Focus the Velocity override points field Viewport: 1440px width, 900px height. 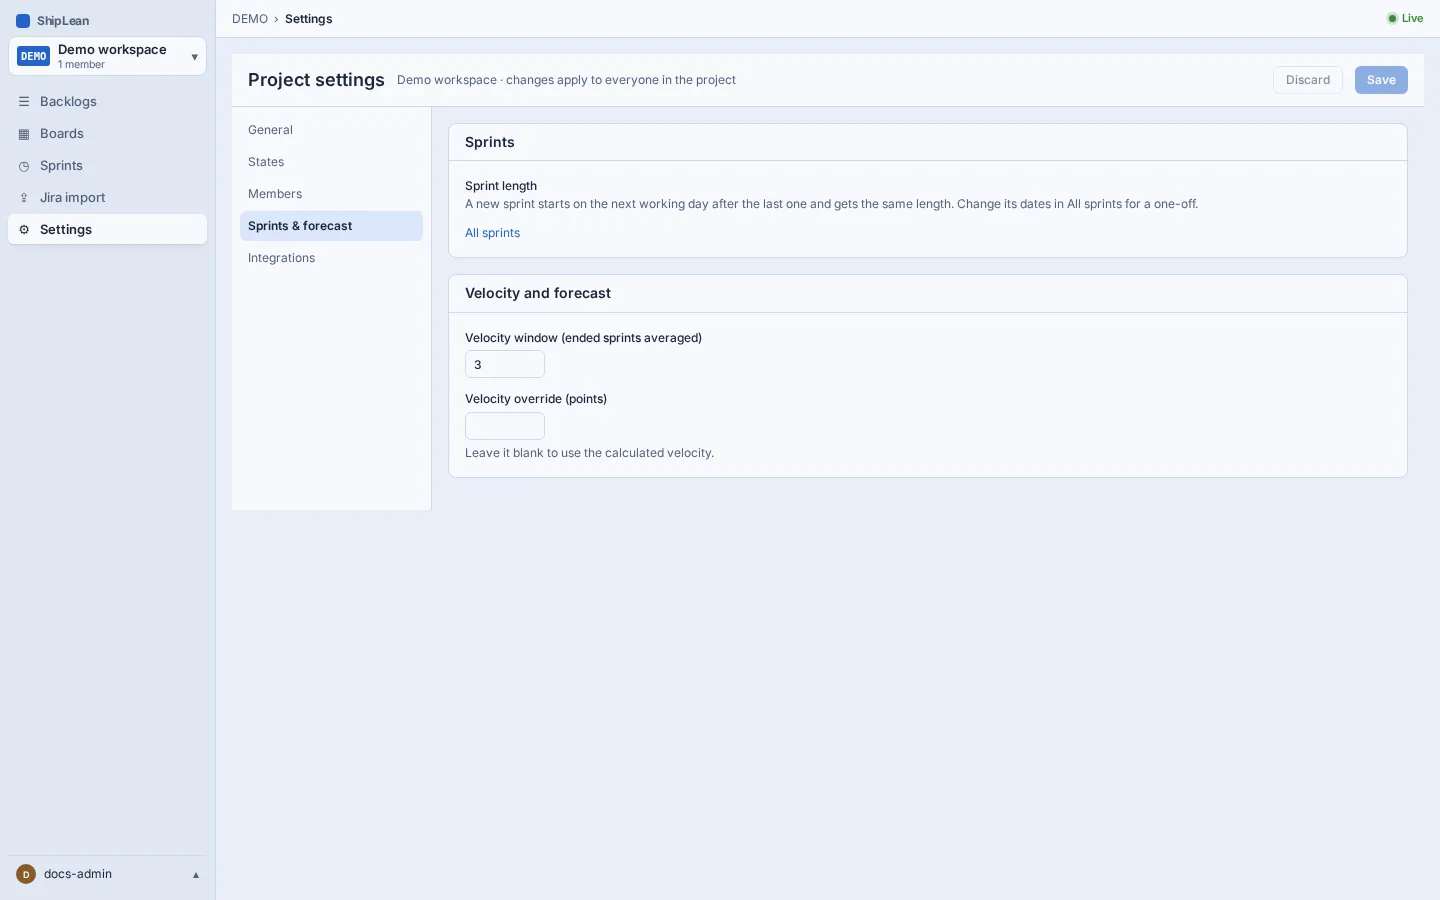(505, 426)
